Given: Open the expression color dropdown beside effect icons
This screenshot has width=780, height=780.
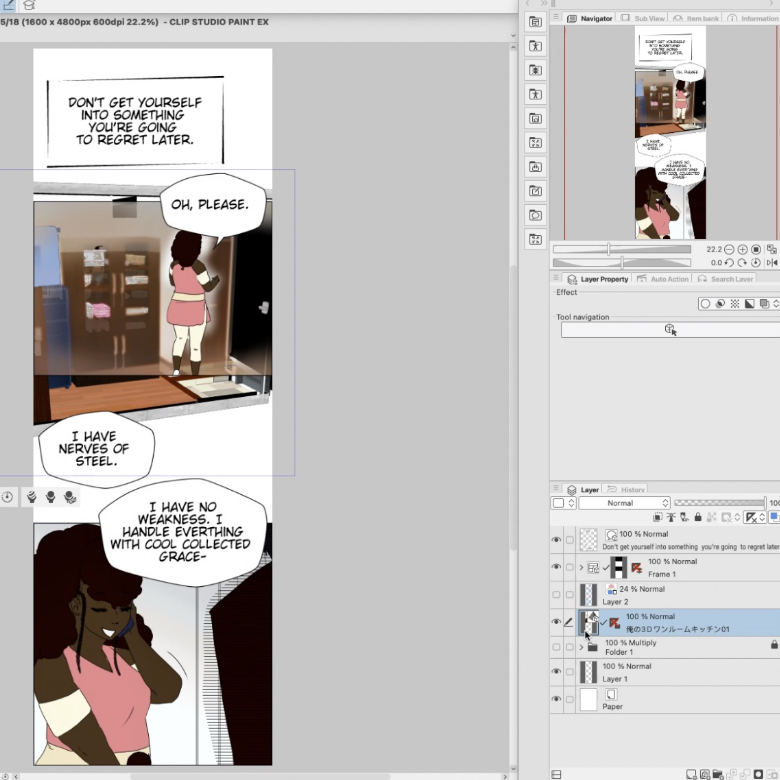Looking at the screenshot, I should pyautogui.click(x=776, y=304).
